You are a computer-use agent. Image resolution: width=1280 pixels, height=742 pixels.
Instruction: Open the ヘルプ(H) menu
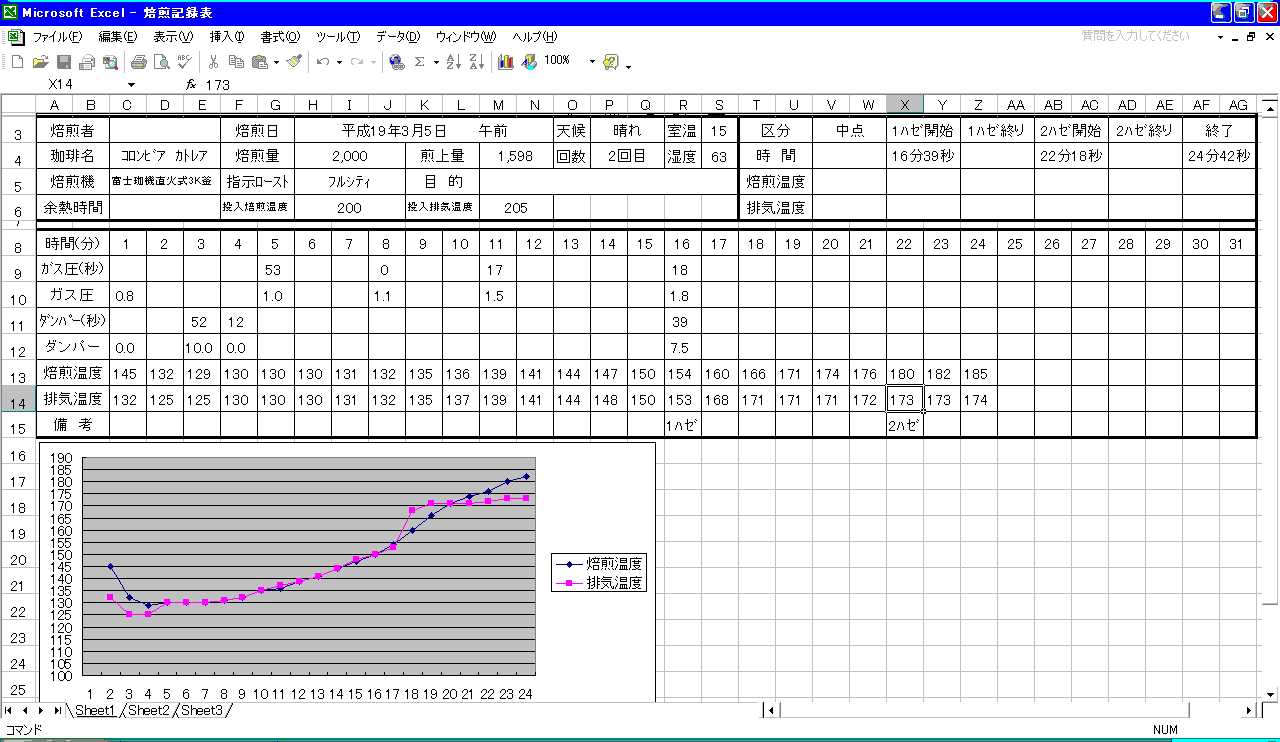[x=535, y=37]
